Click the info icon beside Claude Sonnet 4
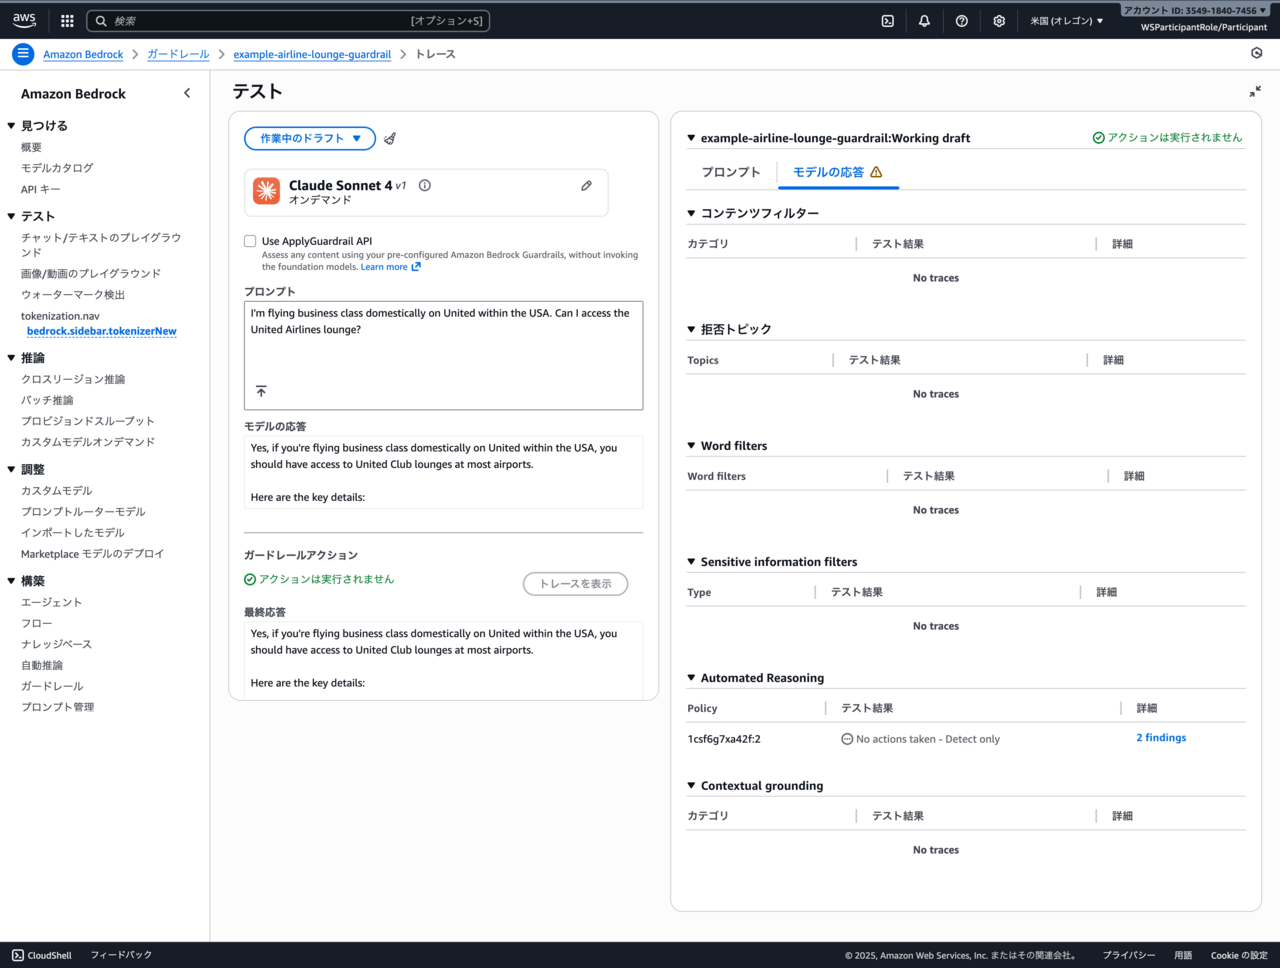The height and width of the screenshot is (968, 1280). [x=425, y=186]
